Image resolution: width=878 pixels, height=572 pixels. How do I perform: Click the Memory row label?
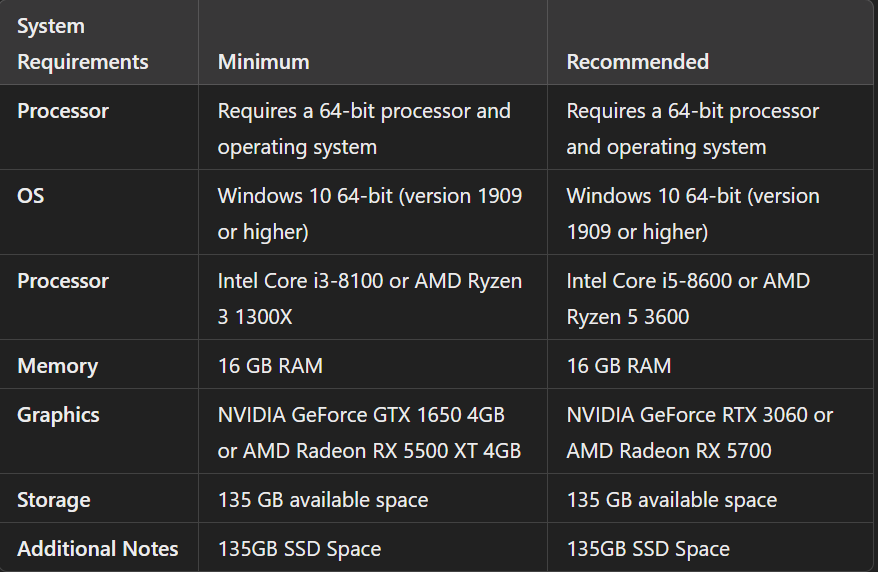point(57,366)
